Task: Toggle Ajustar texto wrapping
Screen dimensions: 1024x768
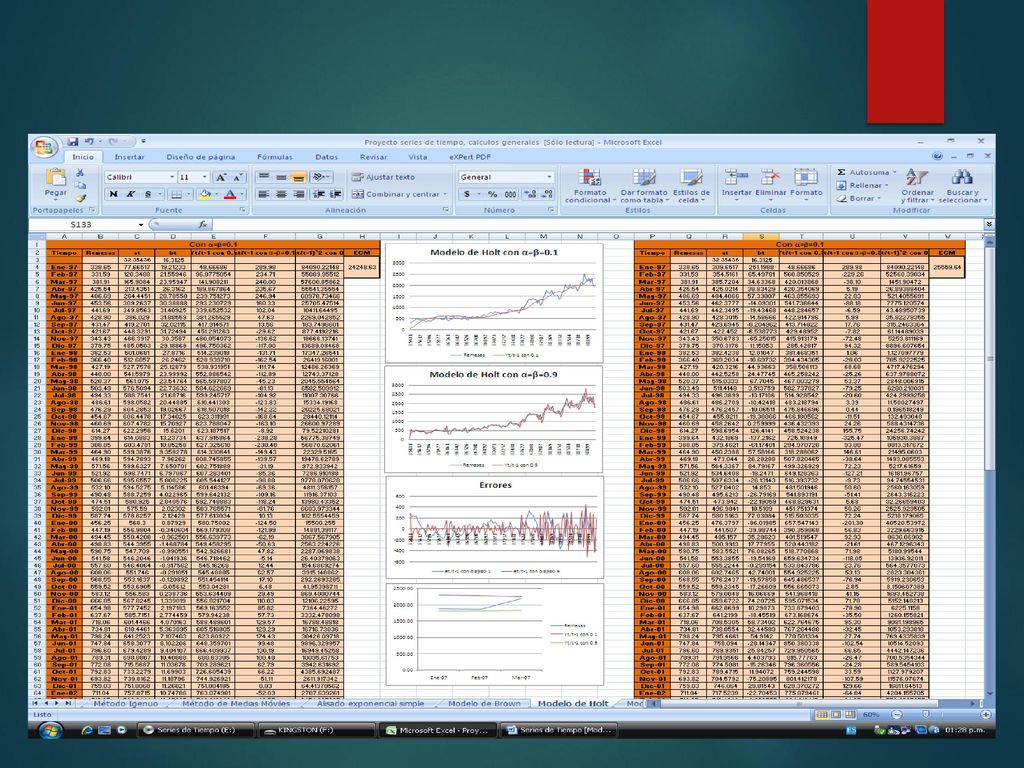Action: [383, 177]
